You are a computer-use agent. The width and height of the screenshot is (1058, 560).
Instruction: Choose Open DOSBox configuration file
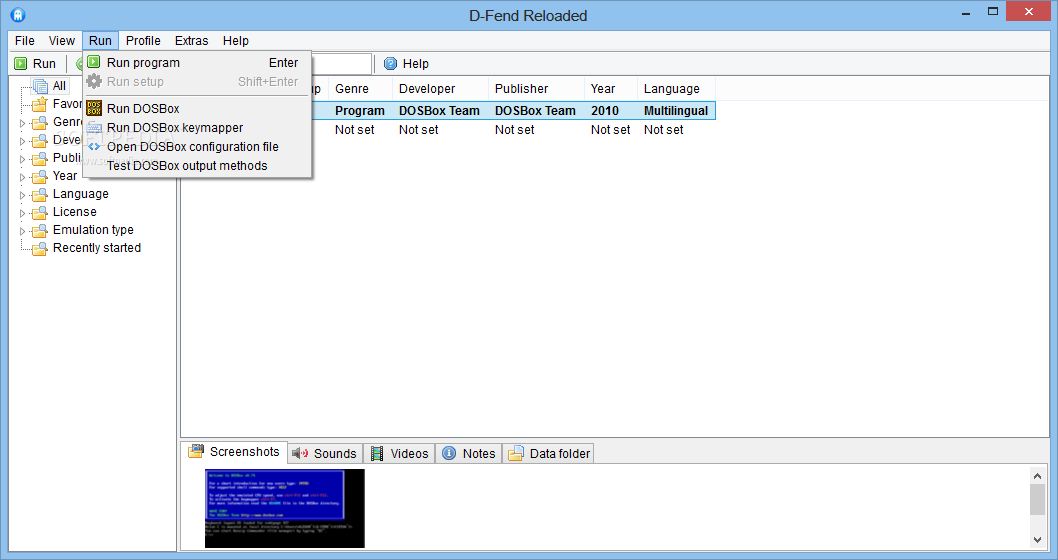(x=197, y=146)
